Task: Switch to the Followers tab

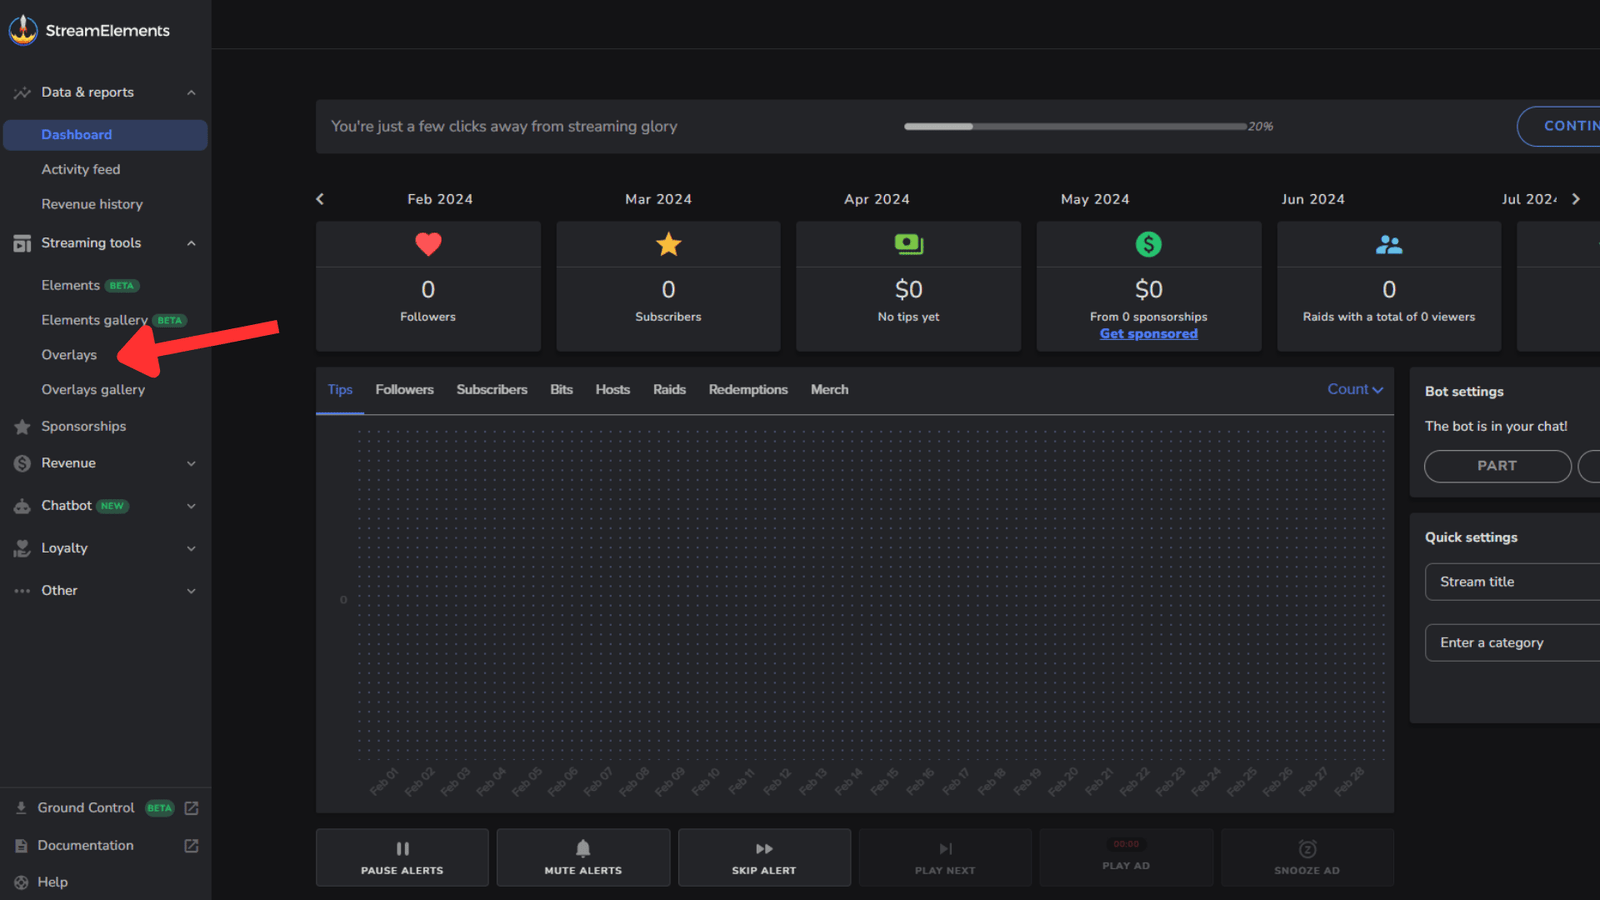Action: click(x=405, y=390)
